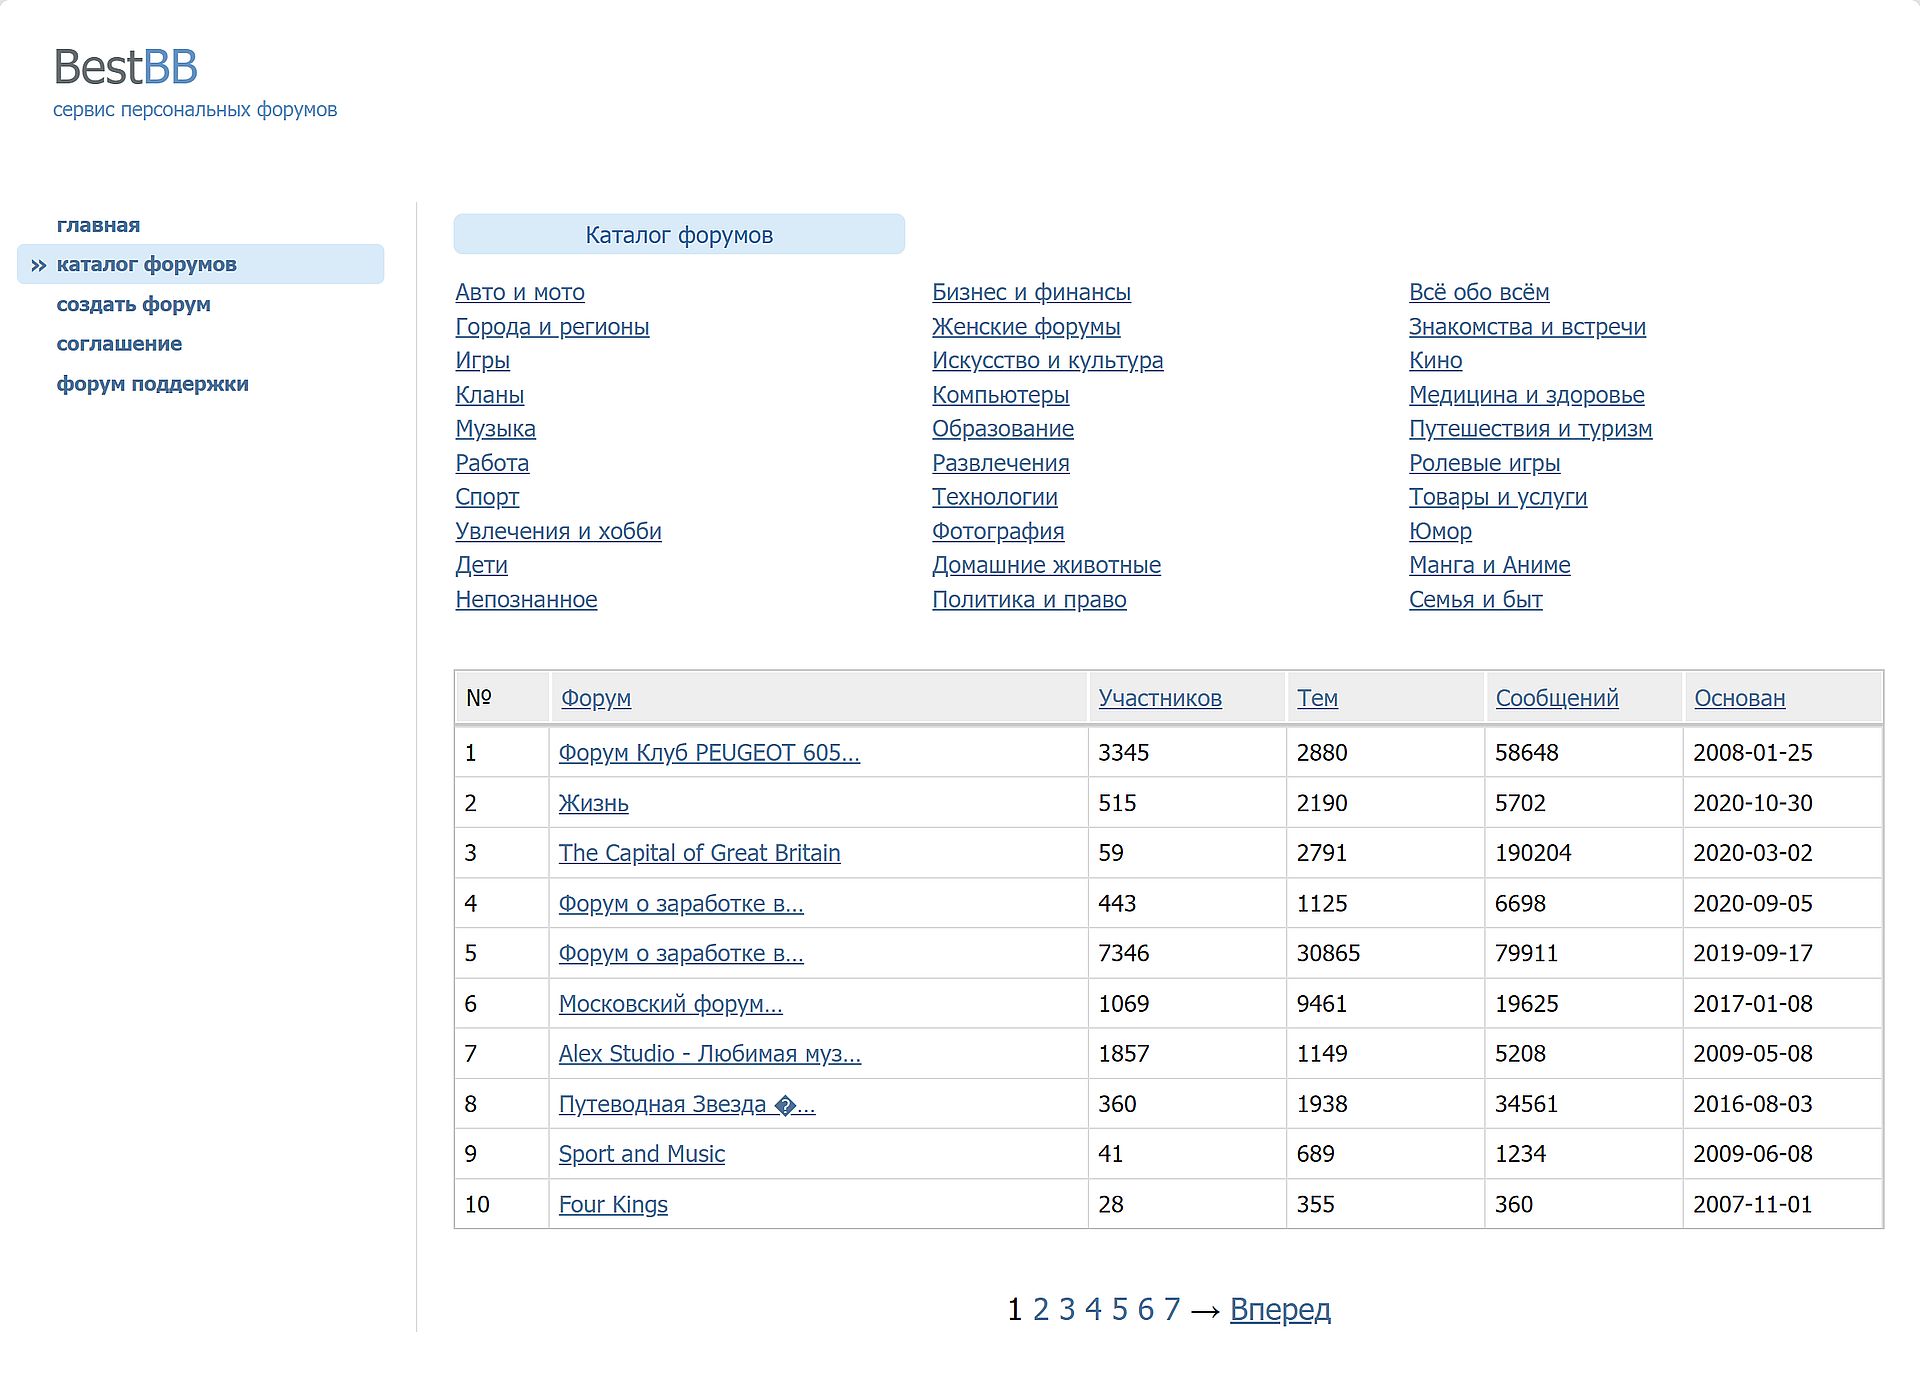The image size is (1920, 1373).
Task: Open Товары и услуги category
Action: click(1498, 497)
